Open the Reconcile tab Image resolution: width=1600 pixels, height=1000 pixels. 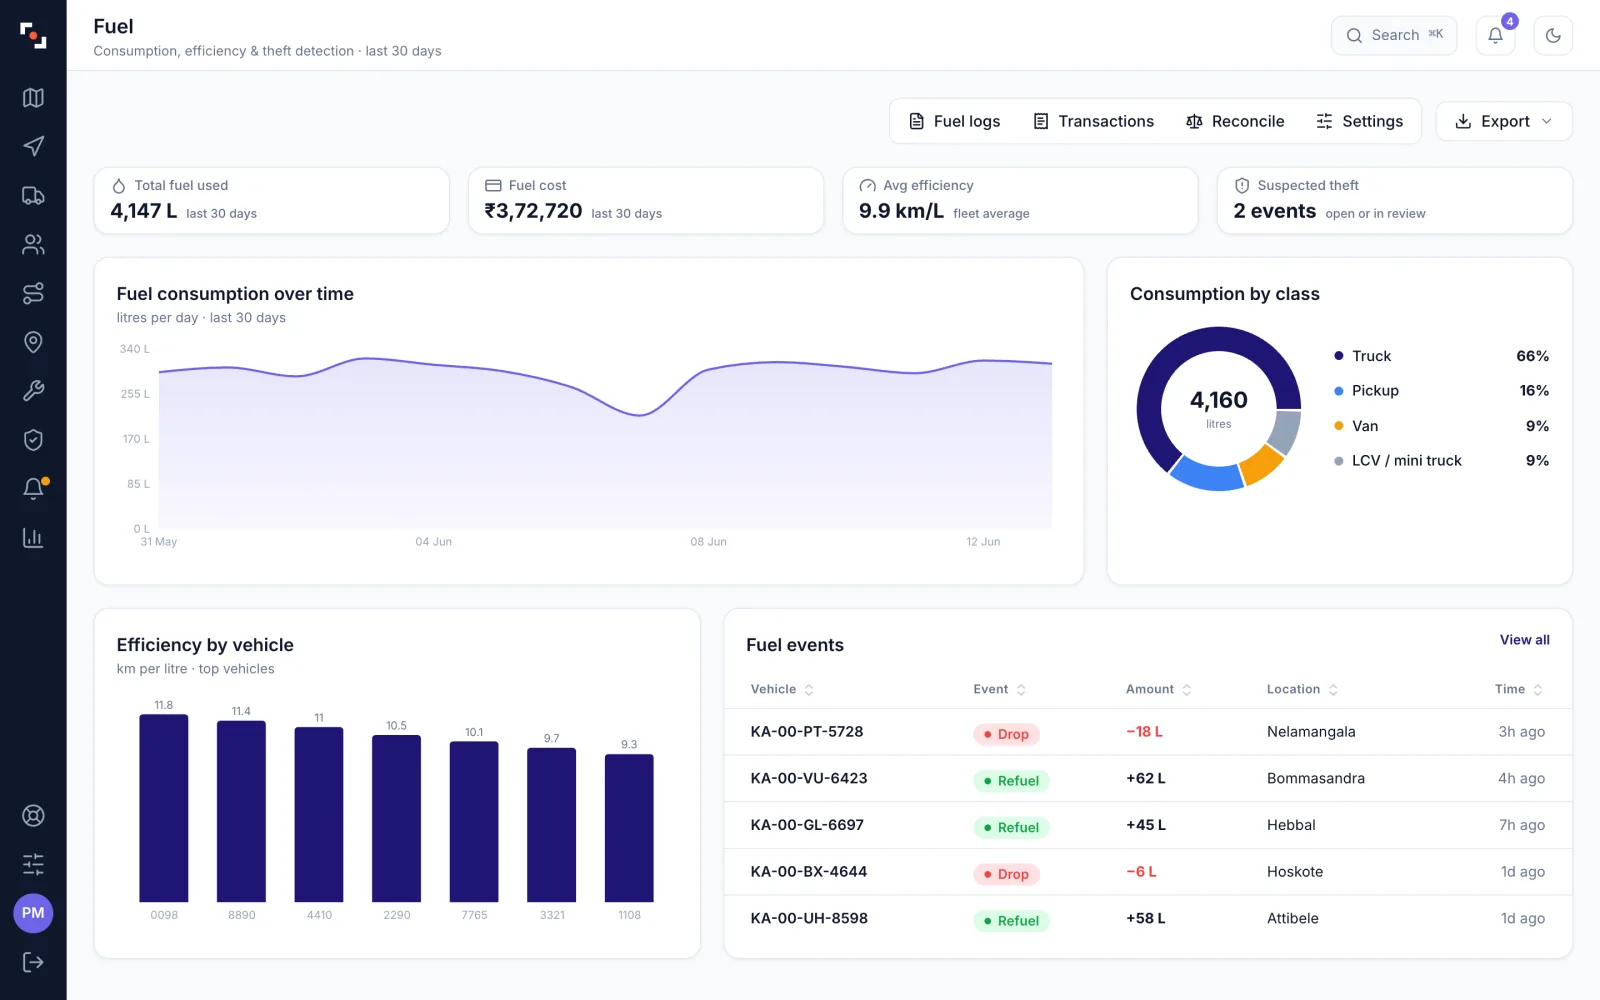pyautogui.click(x=1235, y=121)
